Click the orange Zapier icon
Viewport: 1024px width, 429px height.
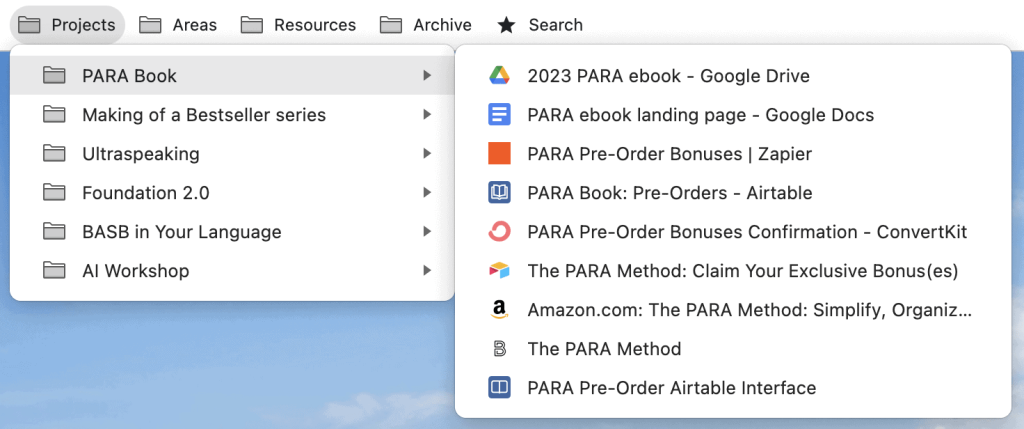click(x=499, y=154)
